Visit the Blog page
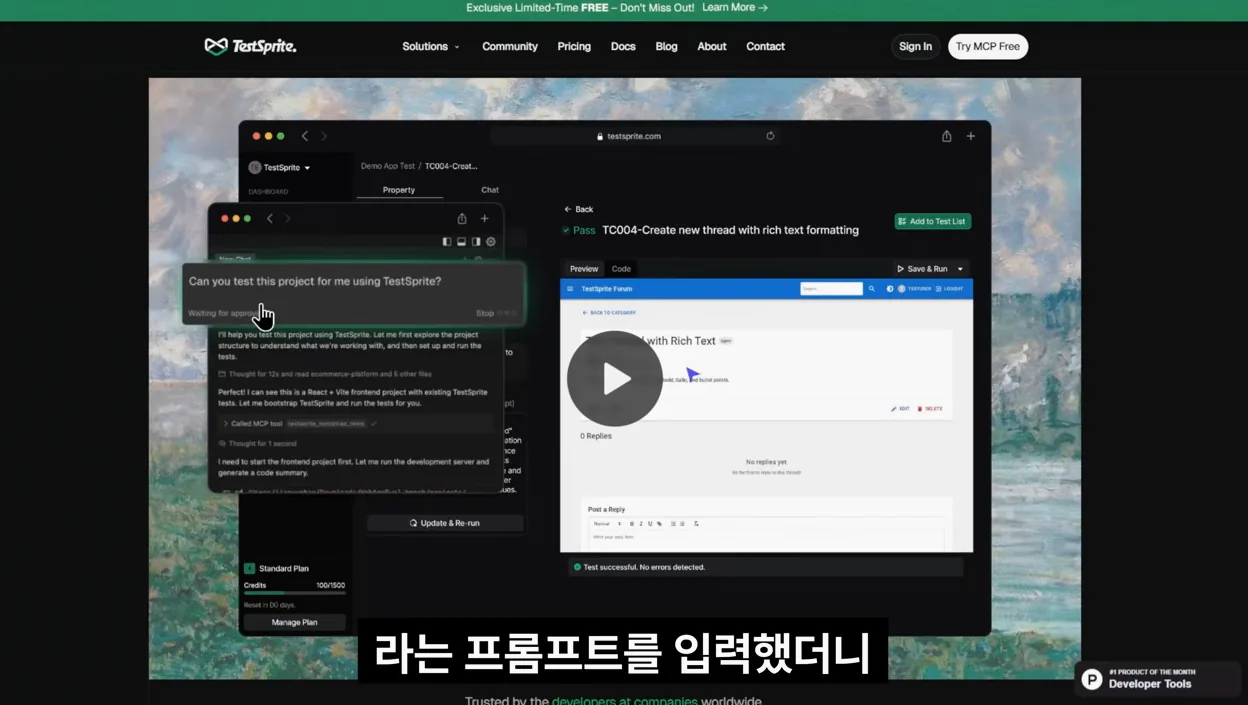1248x705 pixels. tap(666, 46)
